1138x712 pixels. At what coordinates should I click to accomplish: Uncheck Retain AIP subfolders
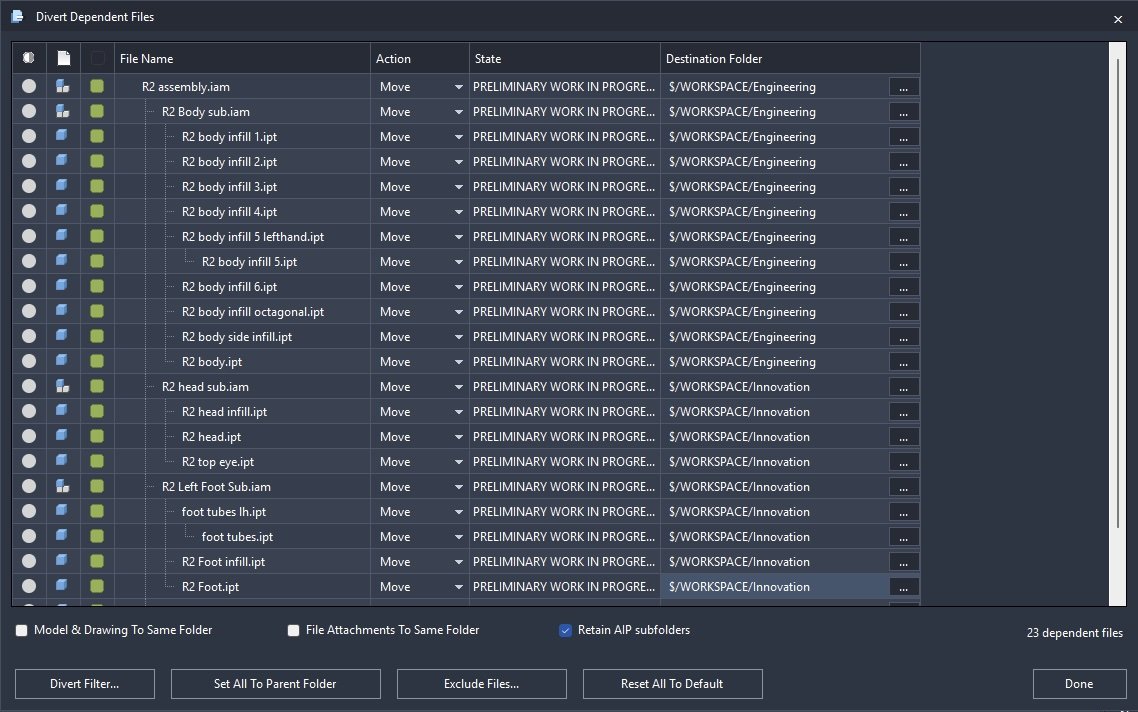[x=565, y=631]
